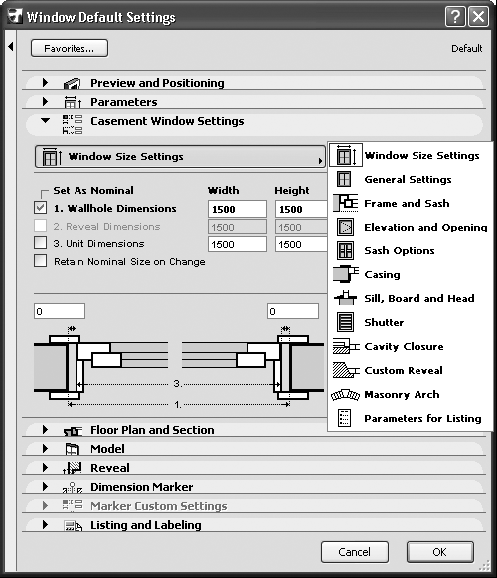The image size is (497, 578).
Task: Pick the Sill, Board and Head icon
Action: tap(345, 298)
